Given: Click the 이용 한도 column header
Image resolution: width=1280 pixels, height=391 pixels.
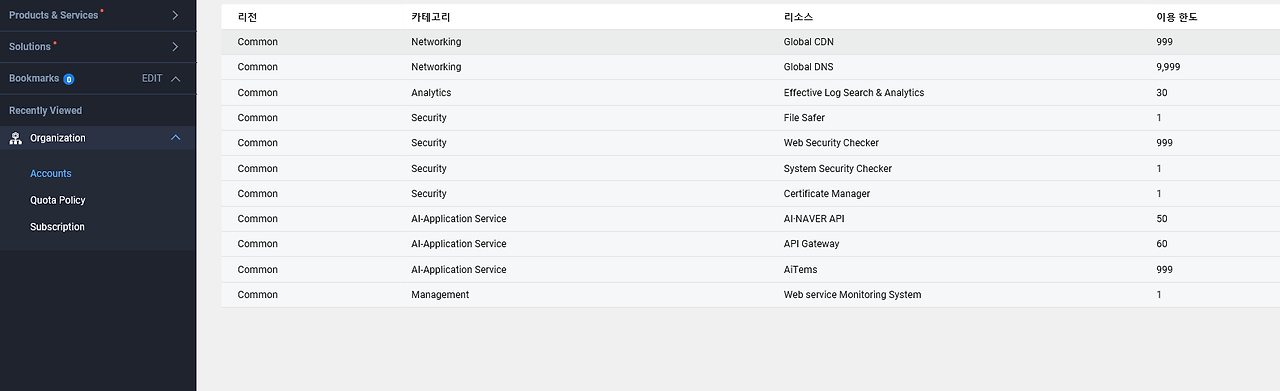Looking at the screenshot, I should (1176, 18).
